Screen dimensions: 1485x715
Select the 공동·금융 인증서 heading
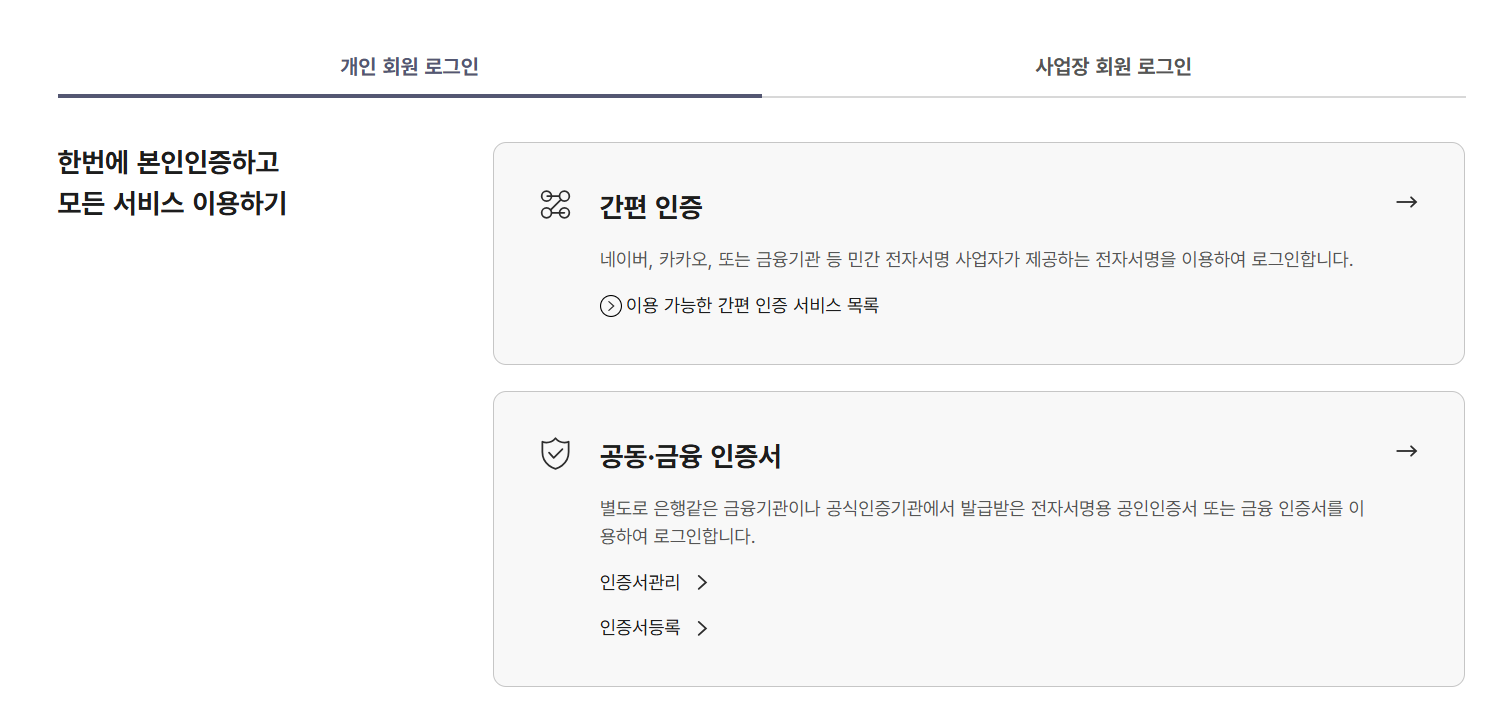(690, 457)
